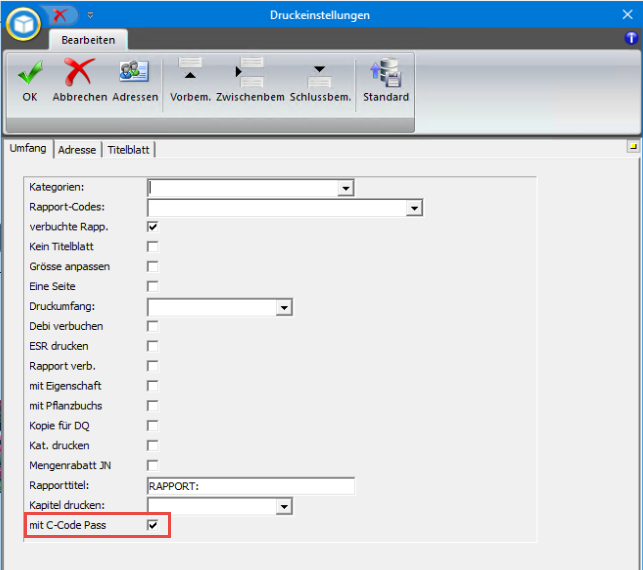Viewport: 643px width, 570px height.
Task: Switch to the Adresse tab
Action: (x=77, y=150)
